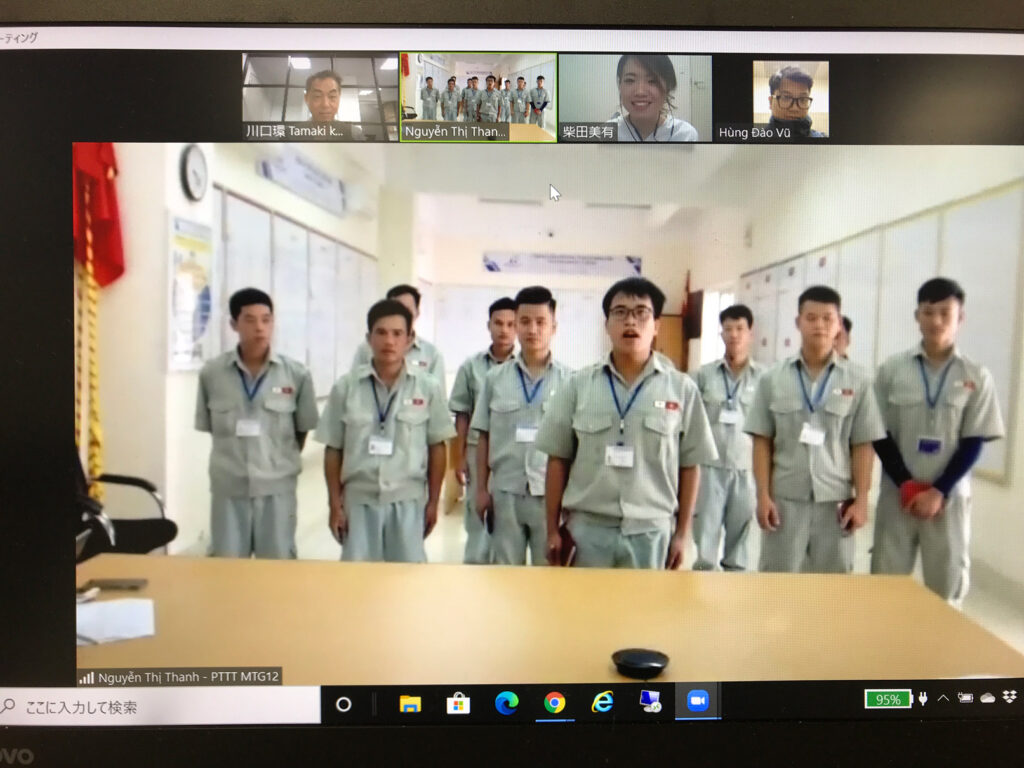Open the OneDrive cloud tray icon
This screenshot has height=768, width=1024.
pyautogui.click(x=988, y=698)
